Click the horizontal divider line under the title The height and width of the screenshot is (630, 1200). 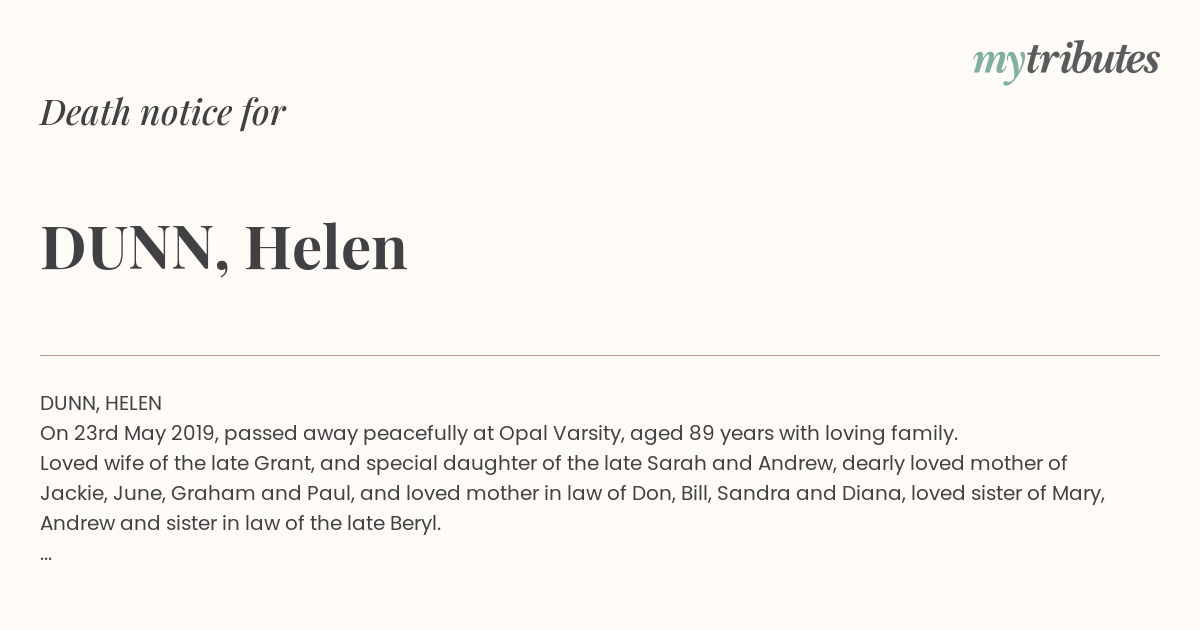click(600, 355)
